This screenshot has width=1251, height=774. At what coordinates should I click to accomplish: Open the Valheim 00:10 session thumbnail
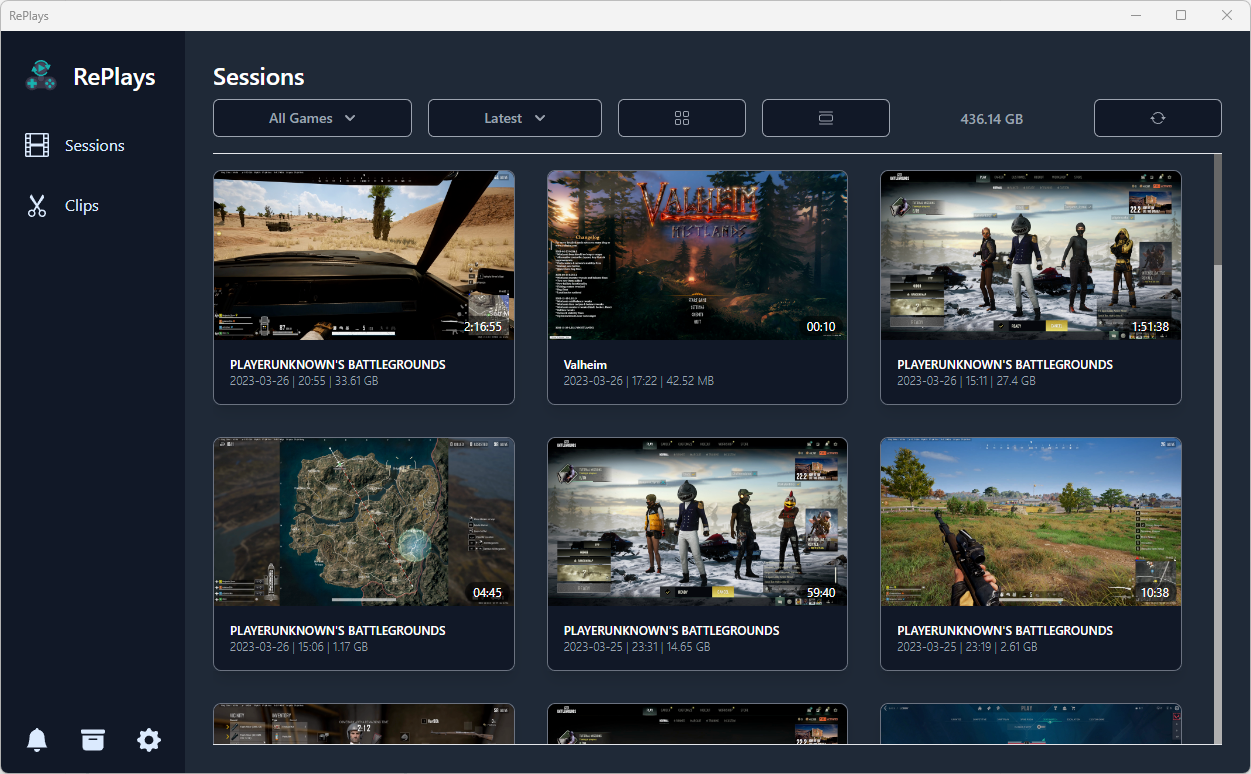697,255
